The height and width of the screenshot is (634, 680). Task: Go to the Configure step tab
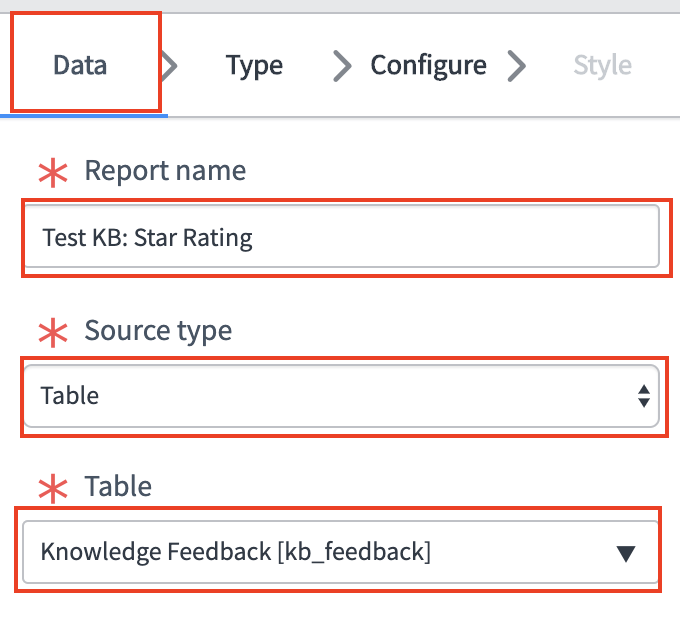[x=428, y=66]
